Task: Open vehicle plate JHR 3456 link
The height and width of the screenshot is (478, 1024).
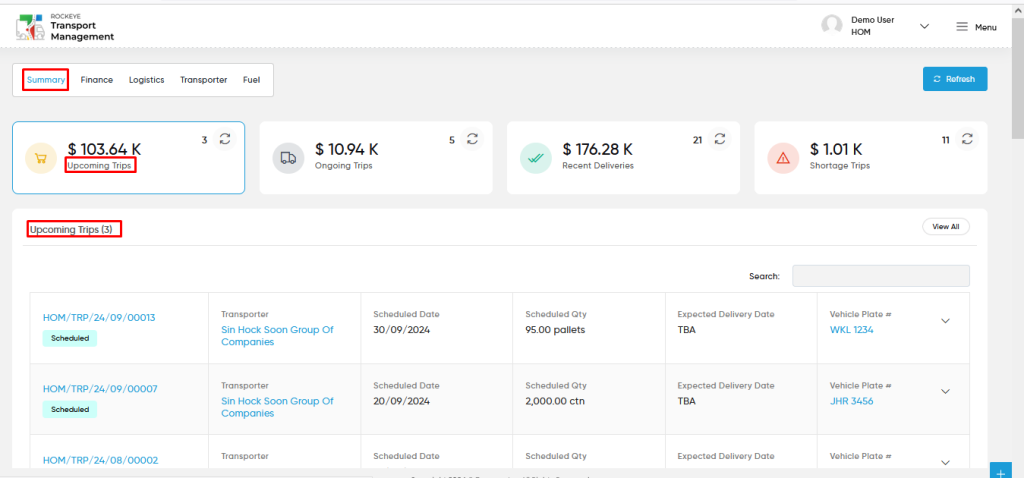Action: 852,401
